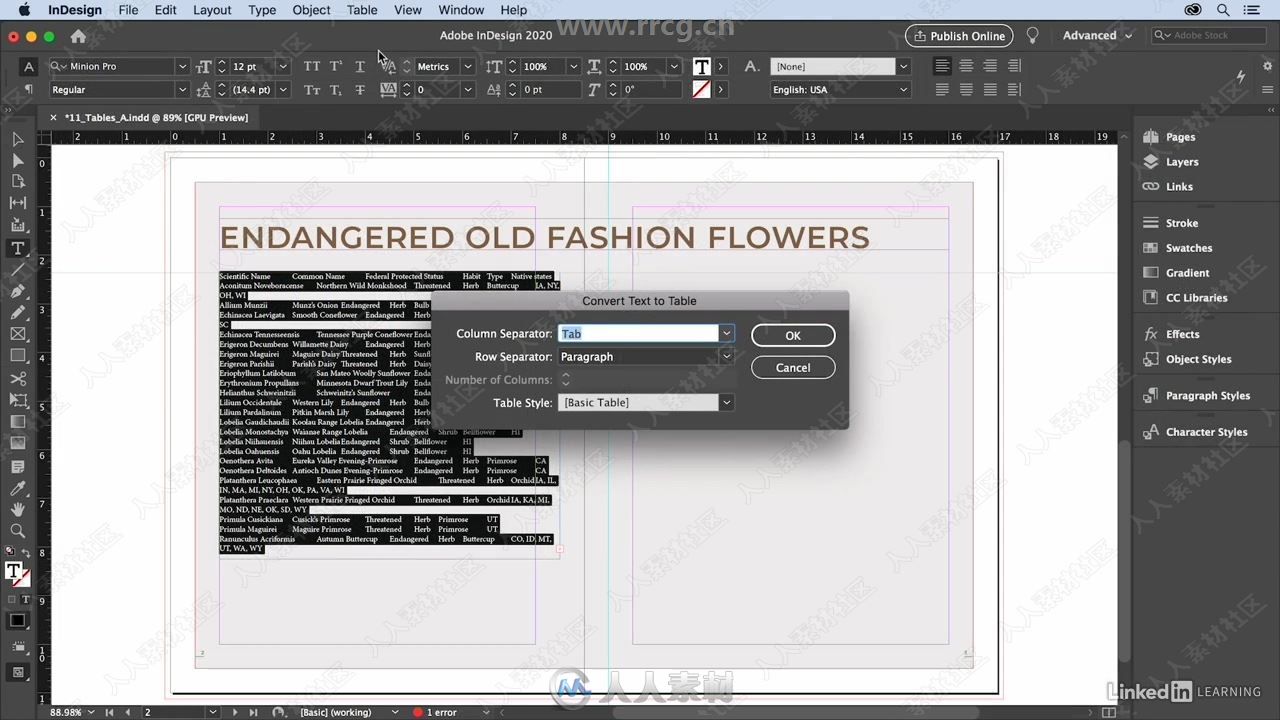Open the Window menu
The image size is (1280, 720).
pyautogui.click(x=461, y=10)
